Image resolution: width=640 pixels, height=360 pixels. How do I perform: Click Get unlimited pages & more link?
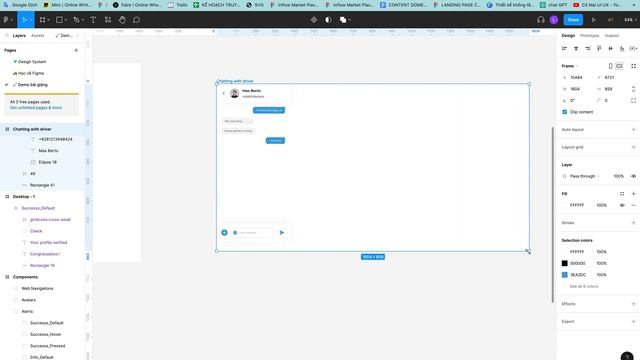click(36, 108)
